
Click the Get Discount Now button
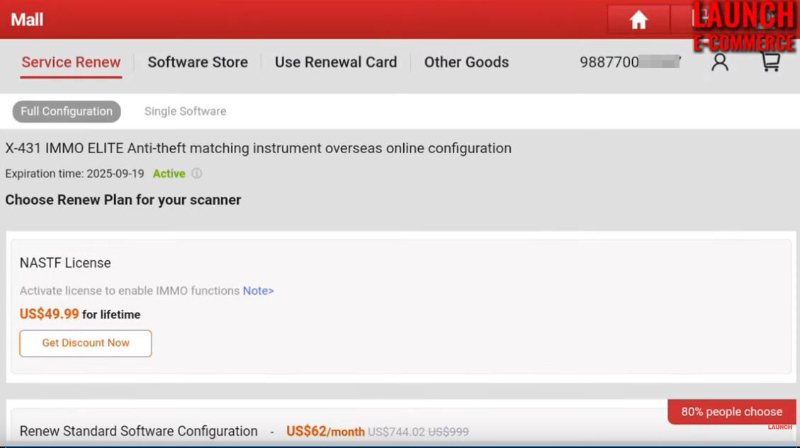coord(85,343)
